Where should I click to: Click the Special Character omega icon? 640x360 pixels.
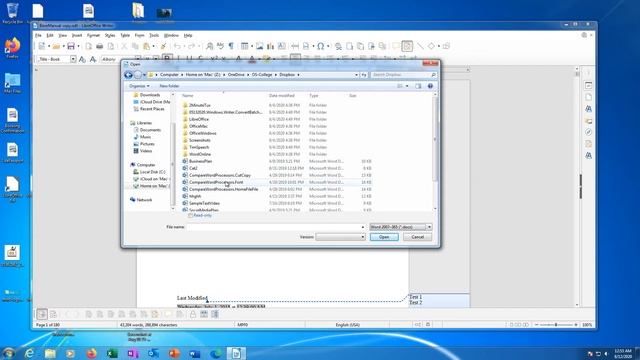(321, 47)
